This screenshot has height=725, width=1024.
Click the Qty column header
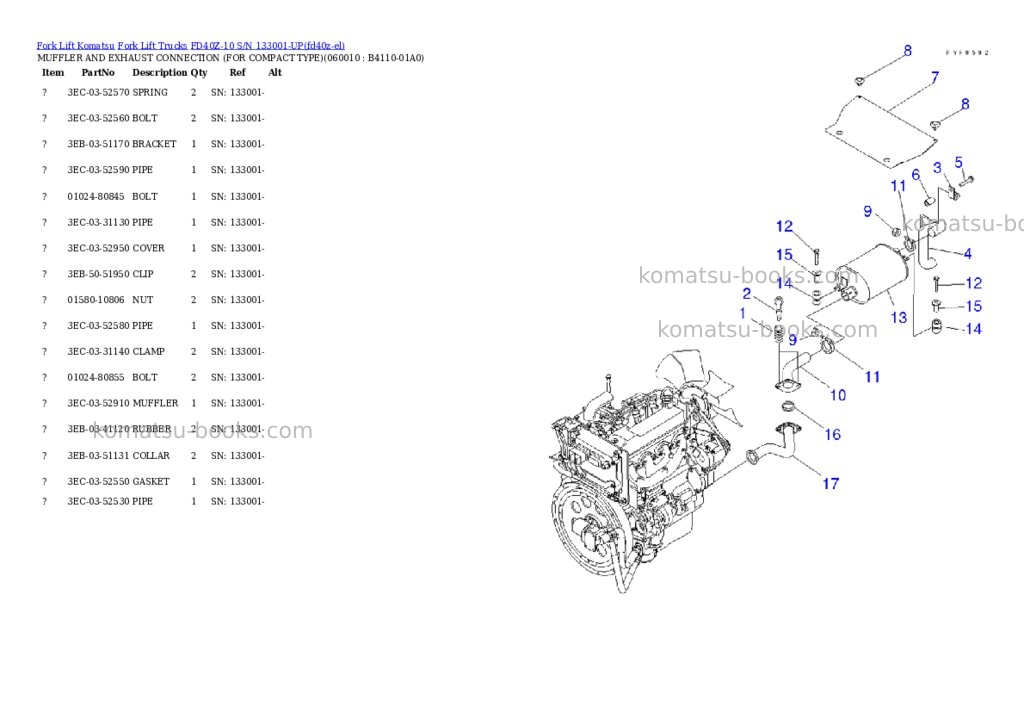pyautogui.click(x=199, y=72)
